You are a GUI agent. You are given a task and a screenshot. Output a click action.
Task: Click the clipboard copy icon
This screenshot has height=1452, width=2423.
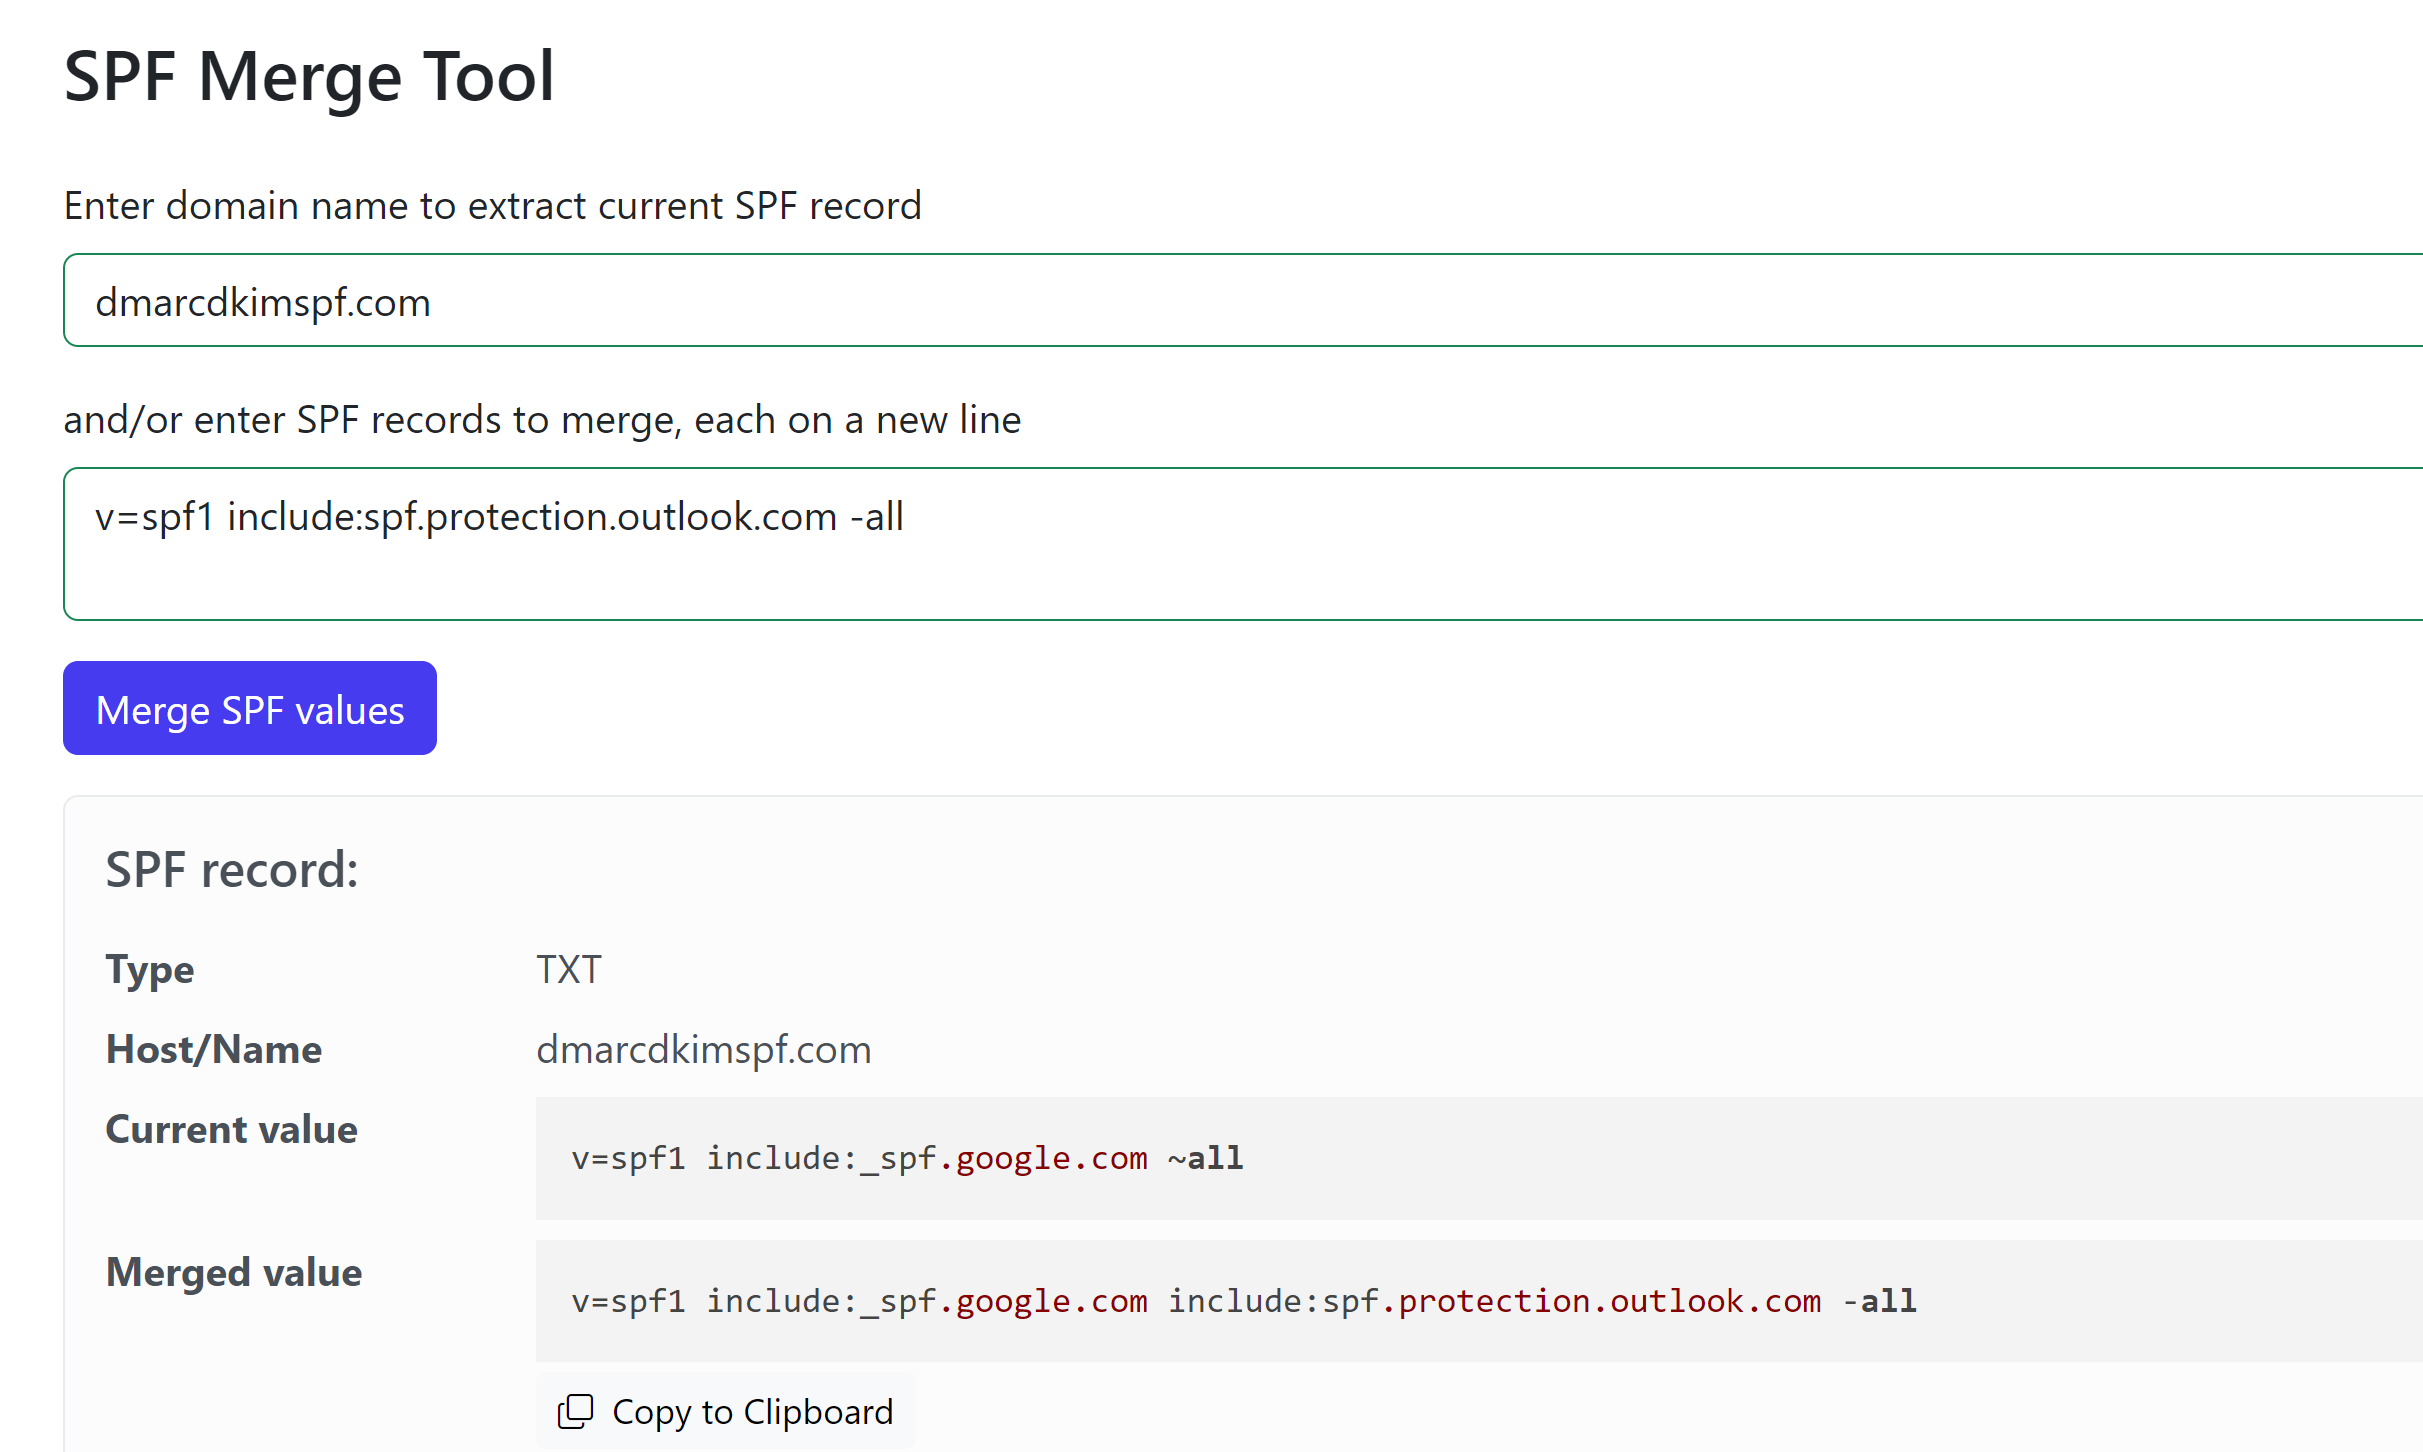click(x=575, y=1412)
